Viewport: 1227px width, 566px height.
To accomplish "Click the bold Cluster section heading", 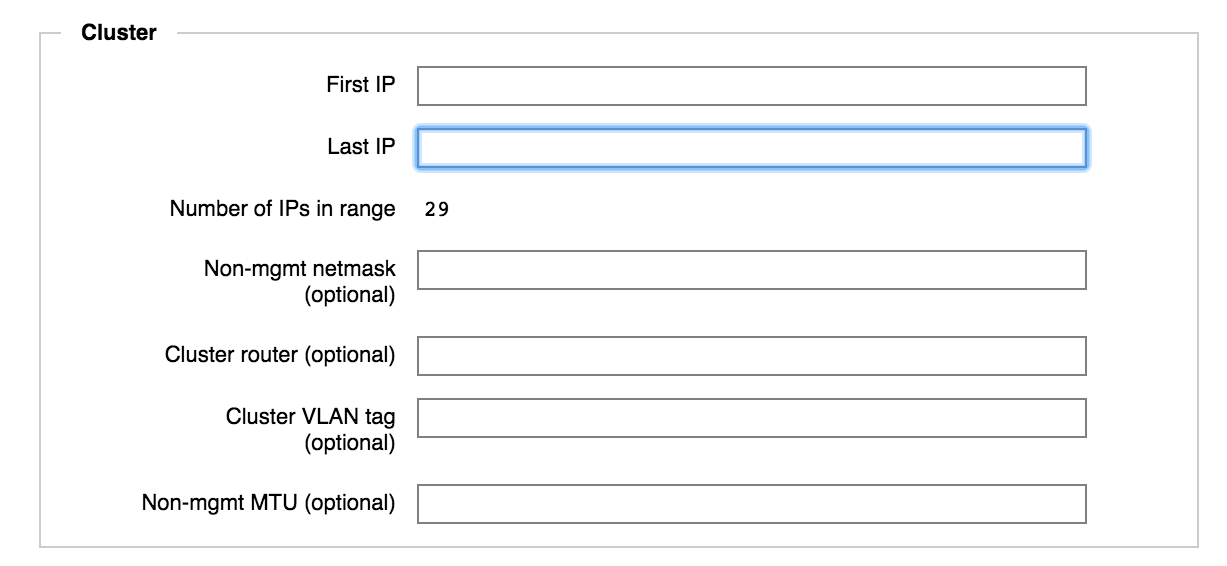I will coord(119,33).
